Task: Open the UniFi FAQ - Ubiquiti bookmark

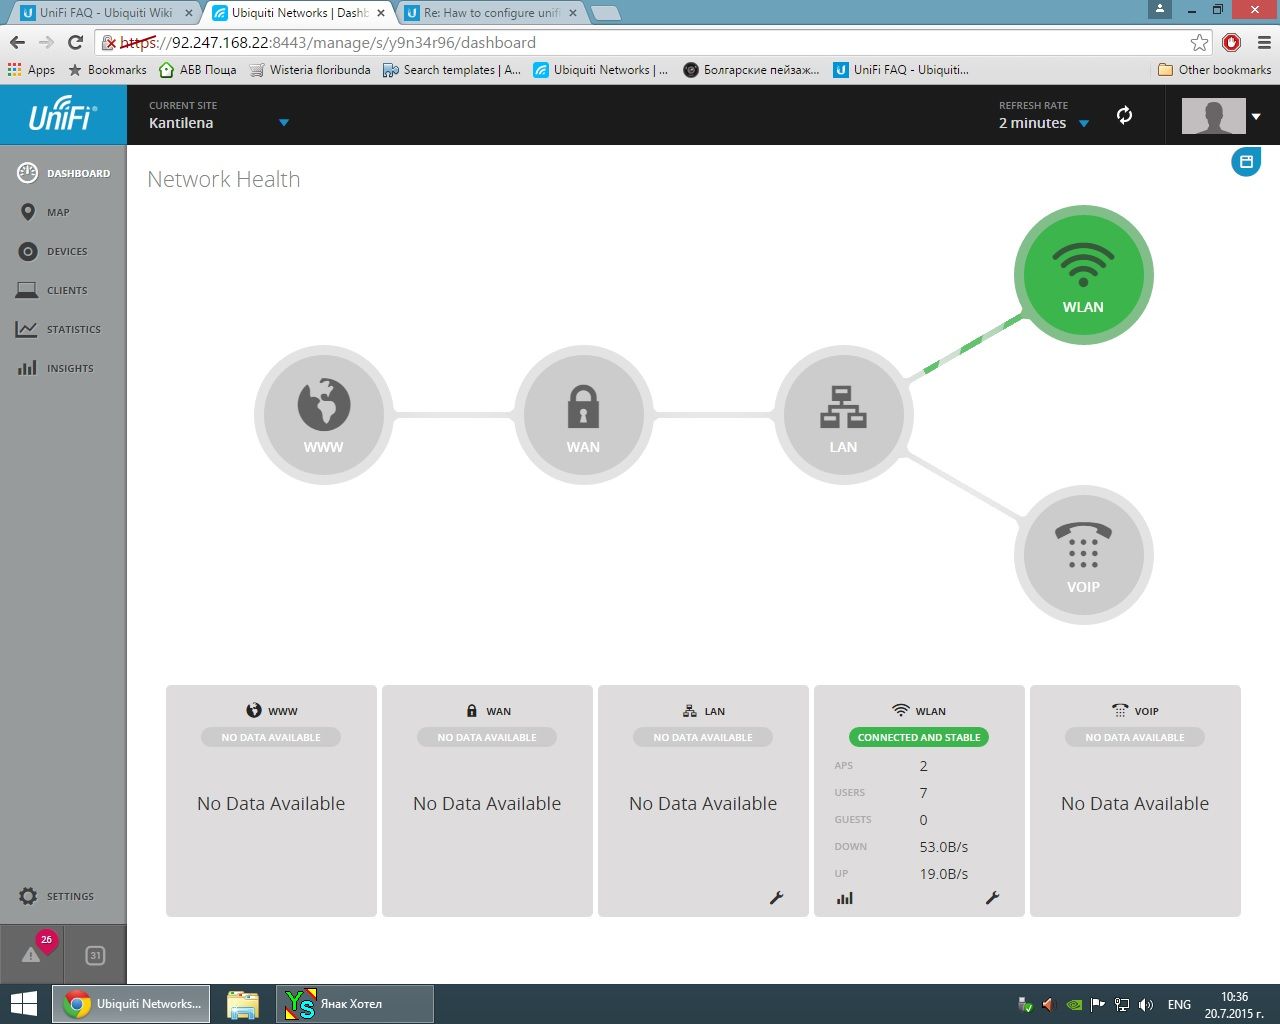Action: point(901,70)
